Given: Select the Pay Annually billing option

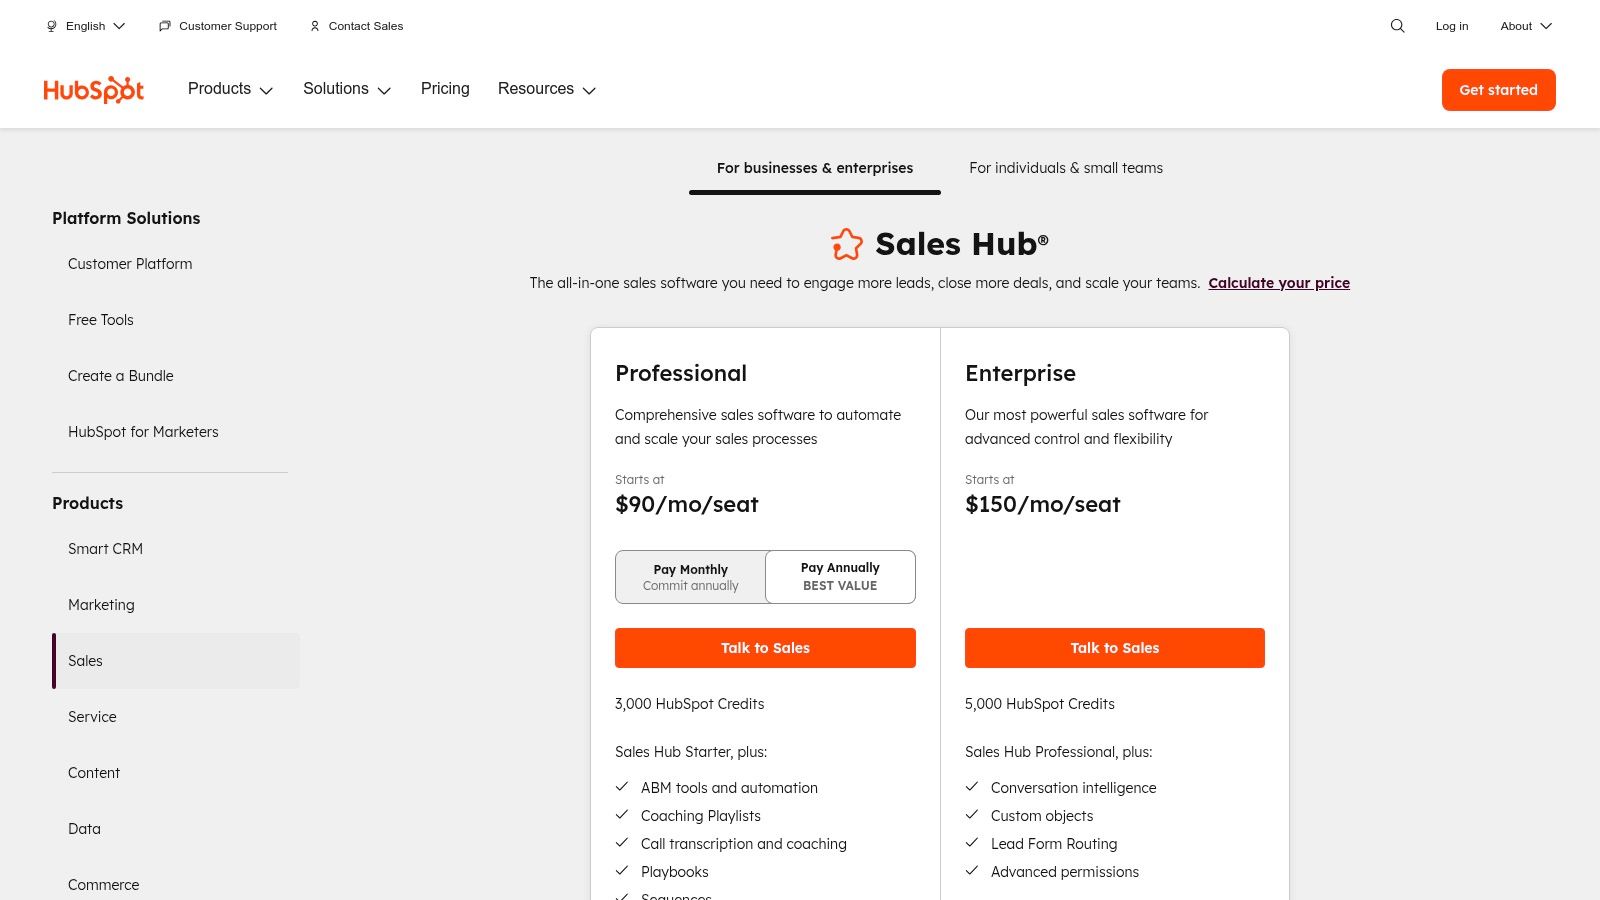Looking at the screenshot, I should tap(840, 577).
